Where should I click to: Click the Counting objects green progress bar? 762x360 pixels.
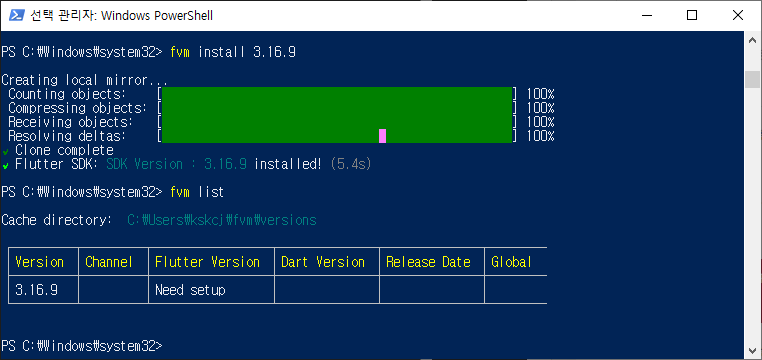tap(337, 94)
